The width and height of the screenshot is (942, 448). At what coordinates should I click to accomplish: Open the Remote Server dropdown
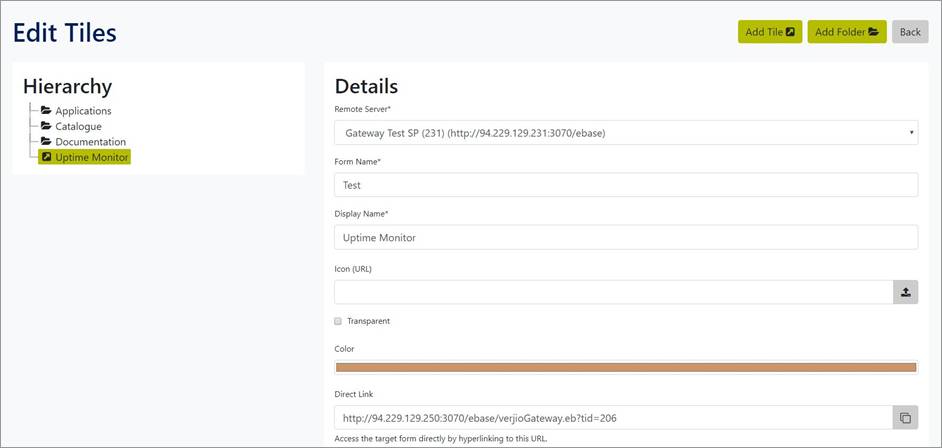pos(625,133)
